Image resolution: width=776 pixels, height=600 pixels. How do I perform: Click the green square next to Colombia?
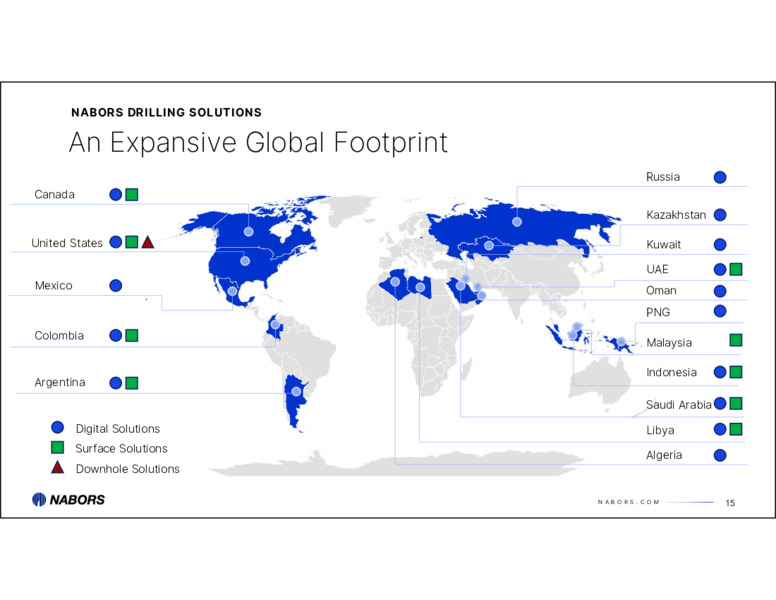click(132, 336)
